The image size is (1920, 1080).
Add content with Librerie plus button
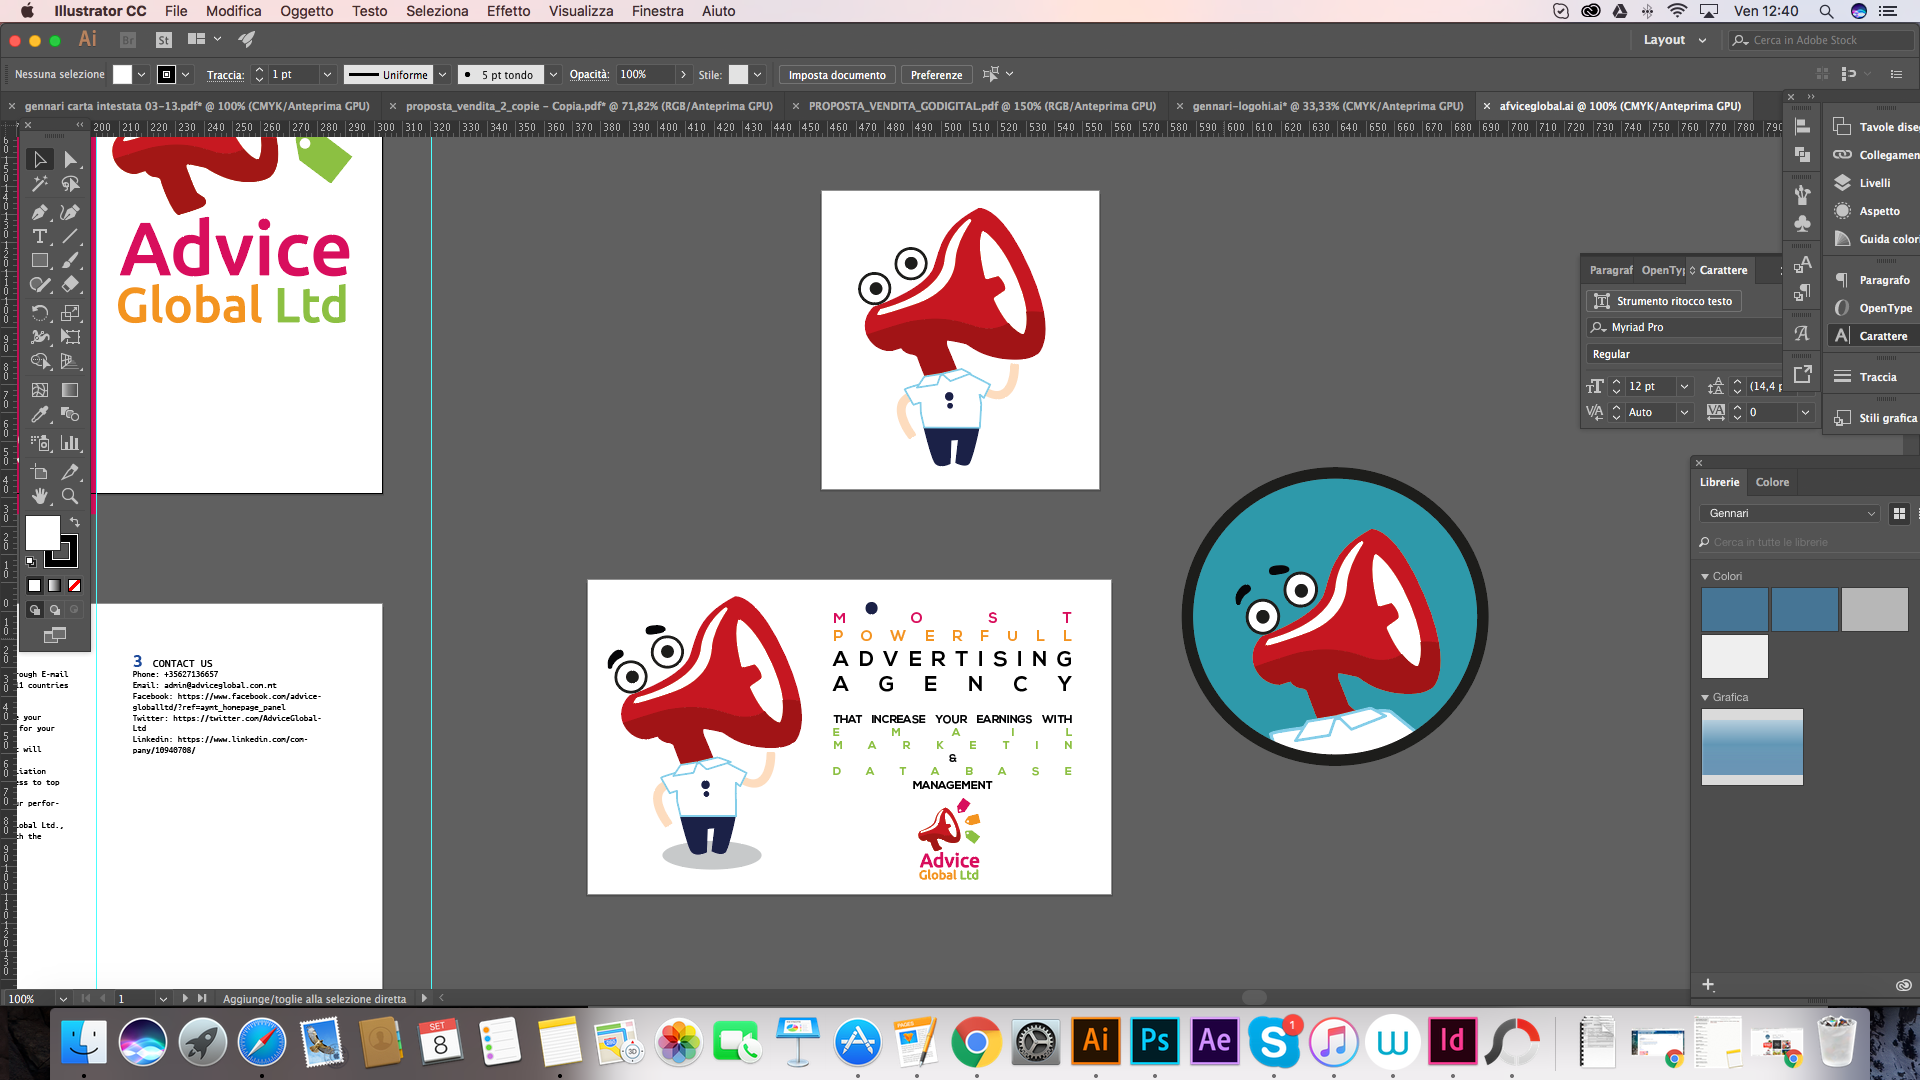tap(1708, 986)
